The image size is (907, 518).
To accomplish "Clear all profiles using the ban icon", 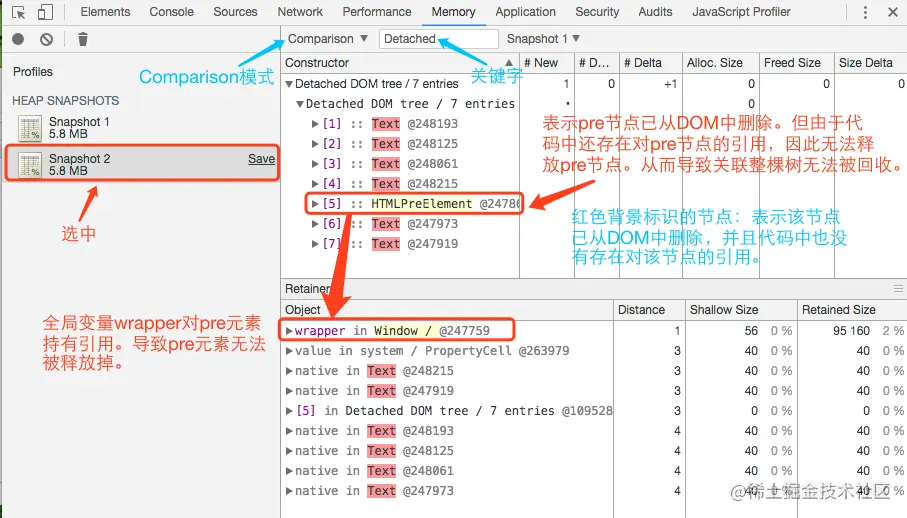I will click(46, 39).
